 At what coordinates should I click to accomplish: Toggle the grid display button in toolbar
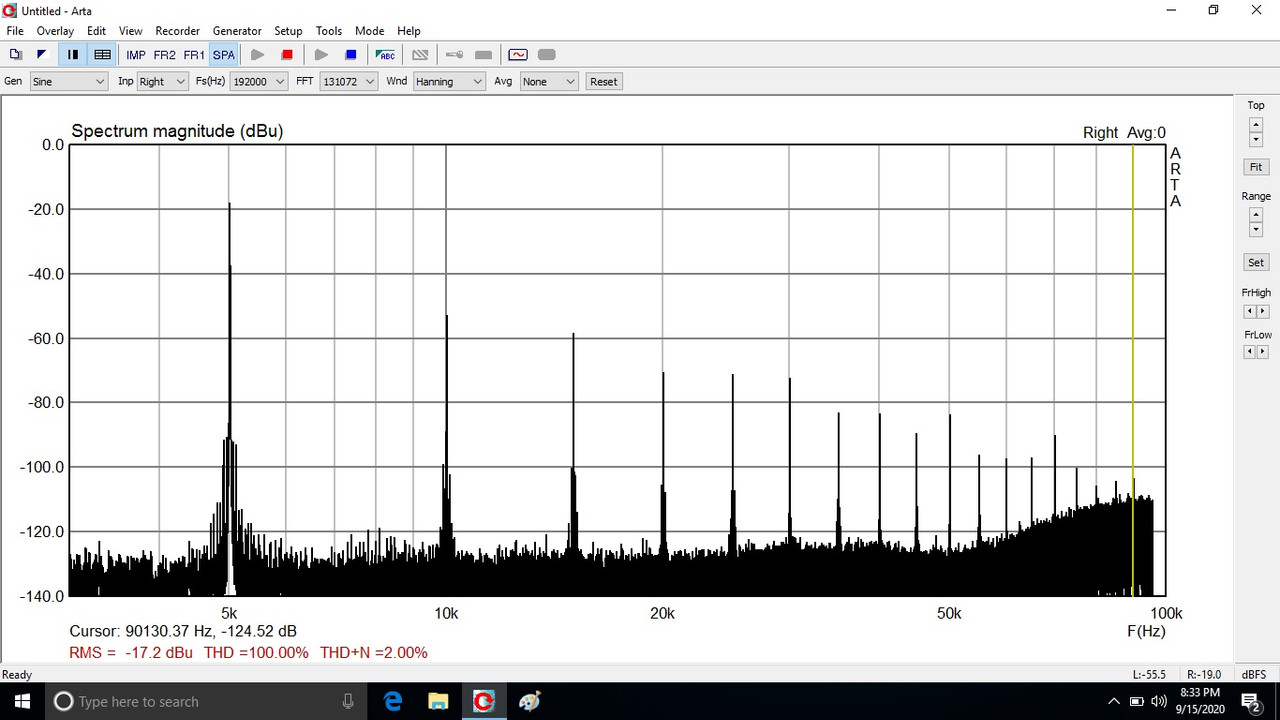102,55
